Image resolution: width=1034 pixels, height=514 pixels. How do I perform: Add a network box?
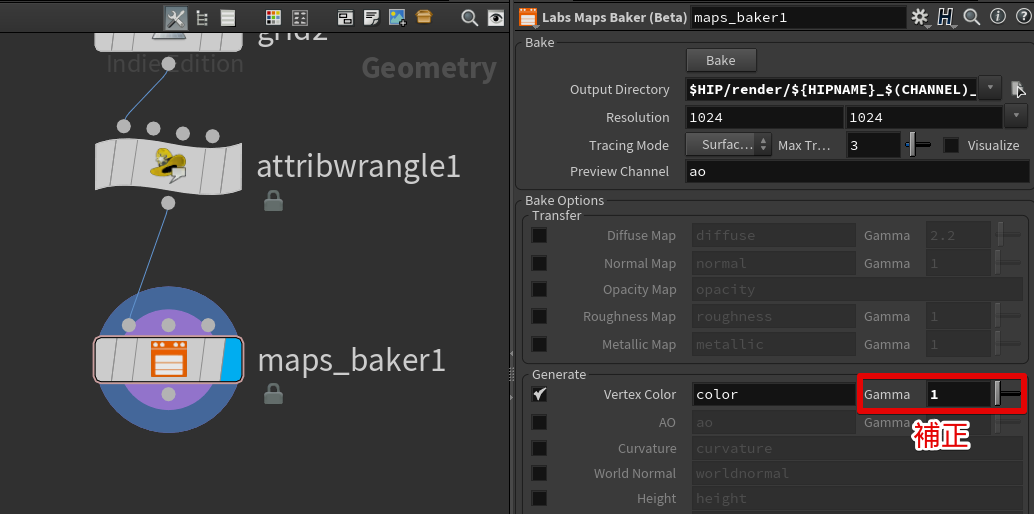[x=346, y=18]
